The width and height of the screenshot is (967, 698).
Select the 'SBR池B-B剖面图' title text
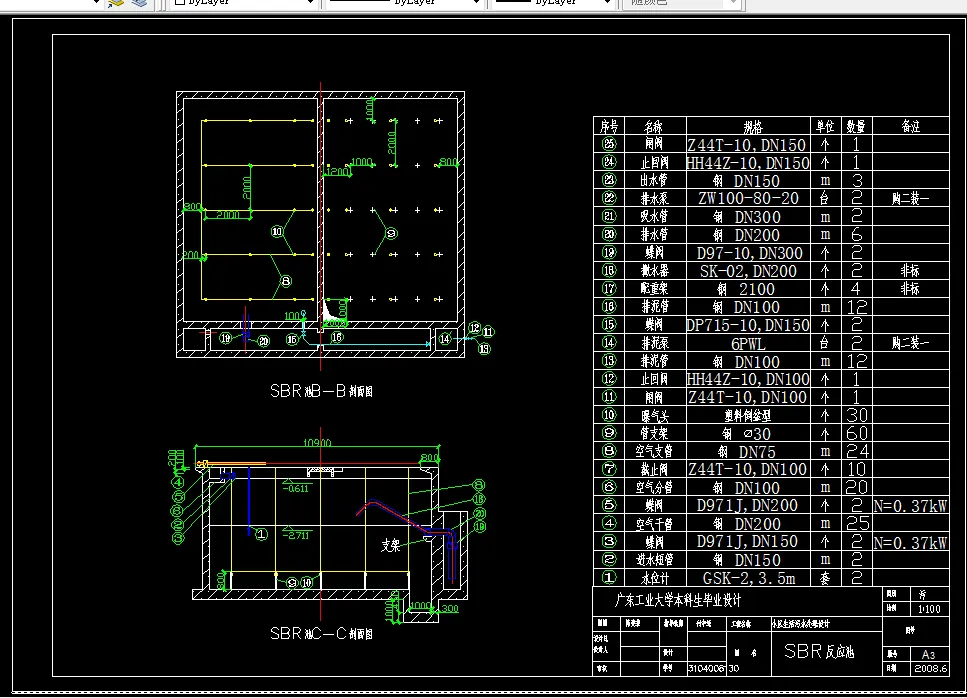click(321, 391)
